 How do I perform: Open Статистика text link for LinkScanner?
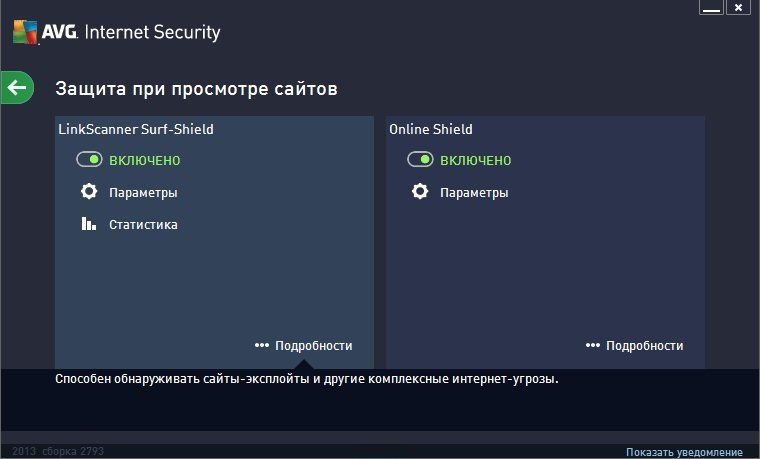pyautogui.click(x=143, y=224)
